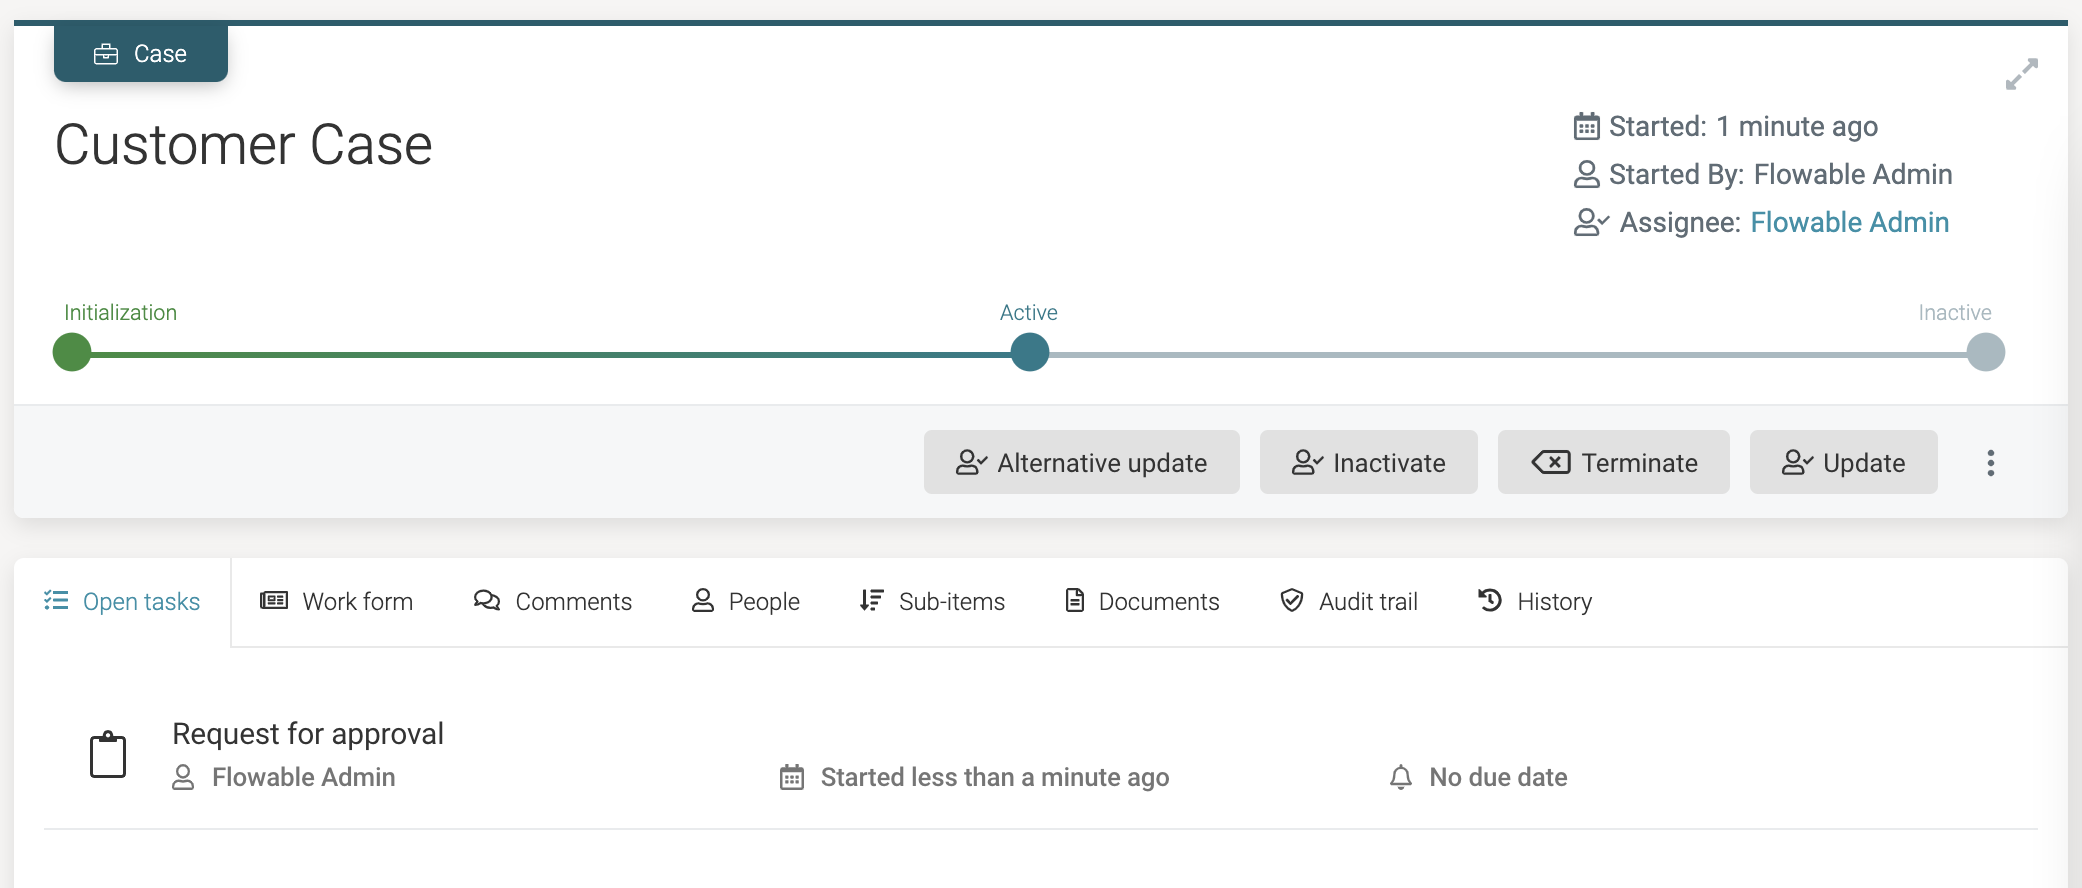
Task: Open the Request for approval task
Action: tap(307, 733)
